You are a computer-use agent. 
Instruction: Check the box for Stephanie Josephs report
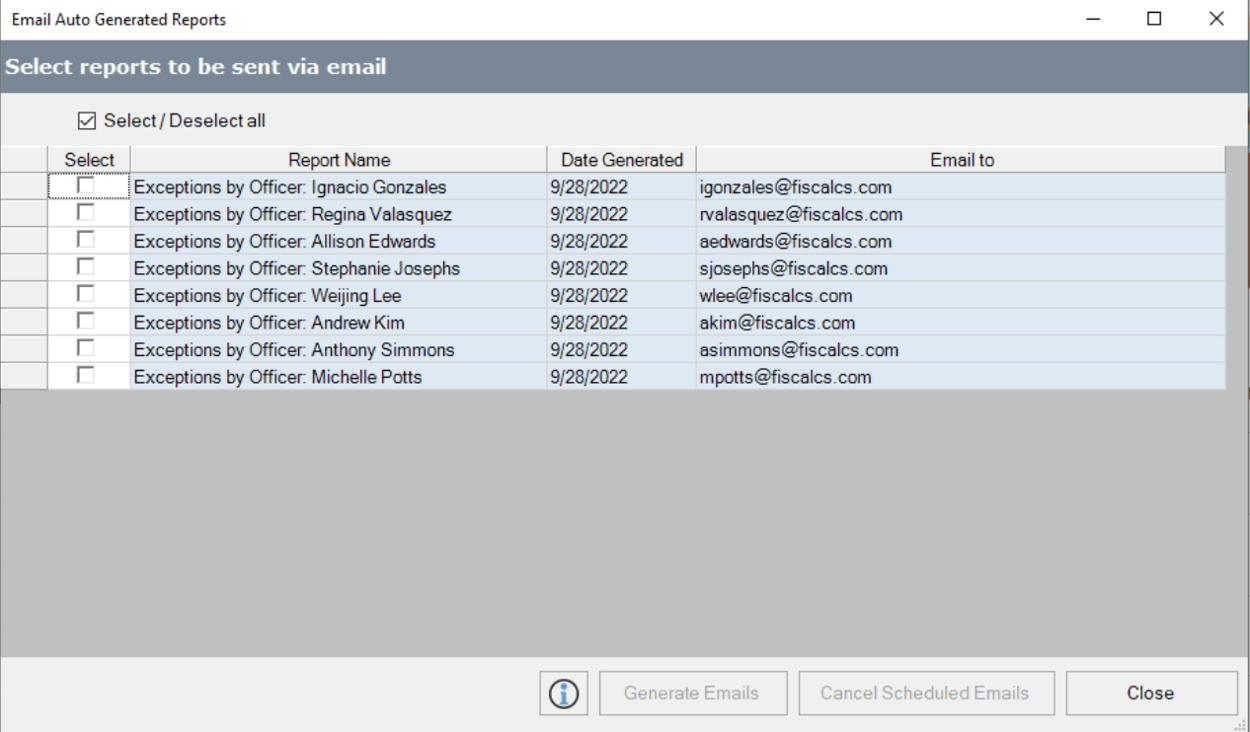pyautogui.click(x=86, y=268)
